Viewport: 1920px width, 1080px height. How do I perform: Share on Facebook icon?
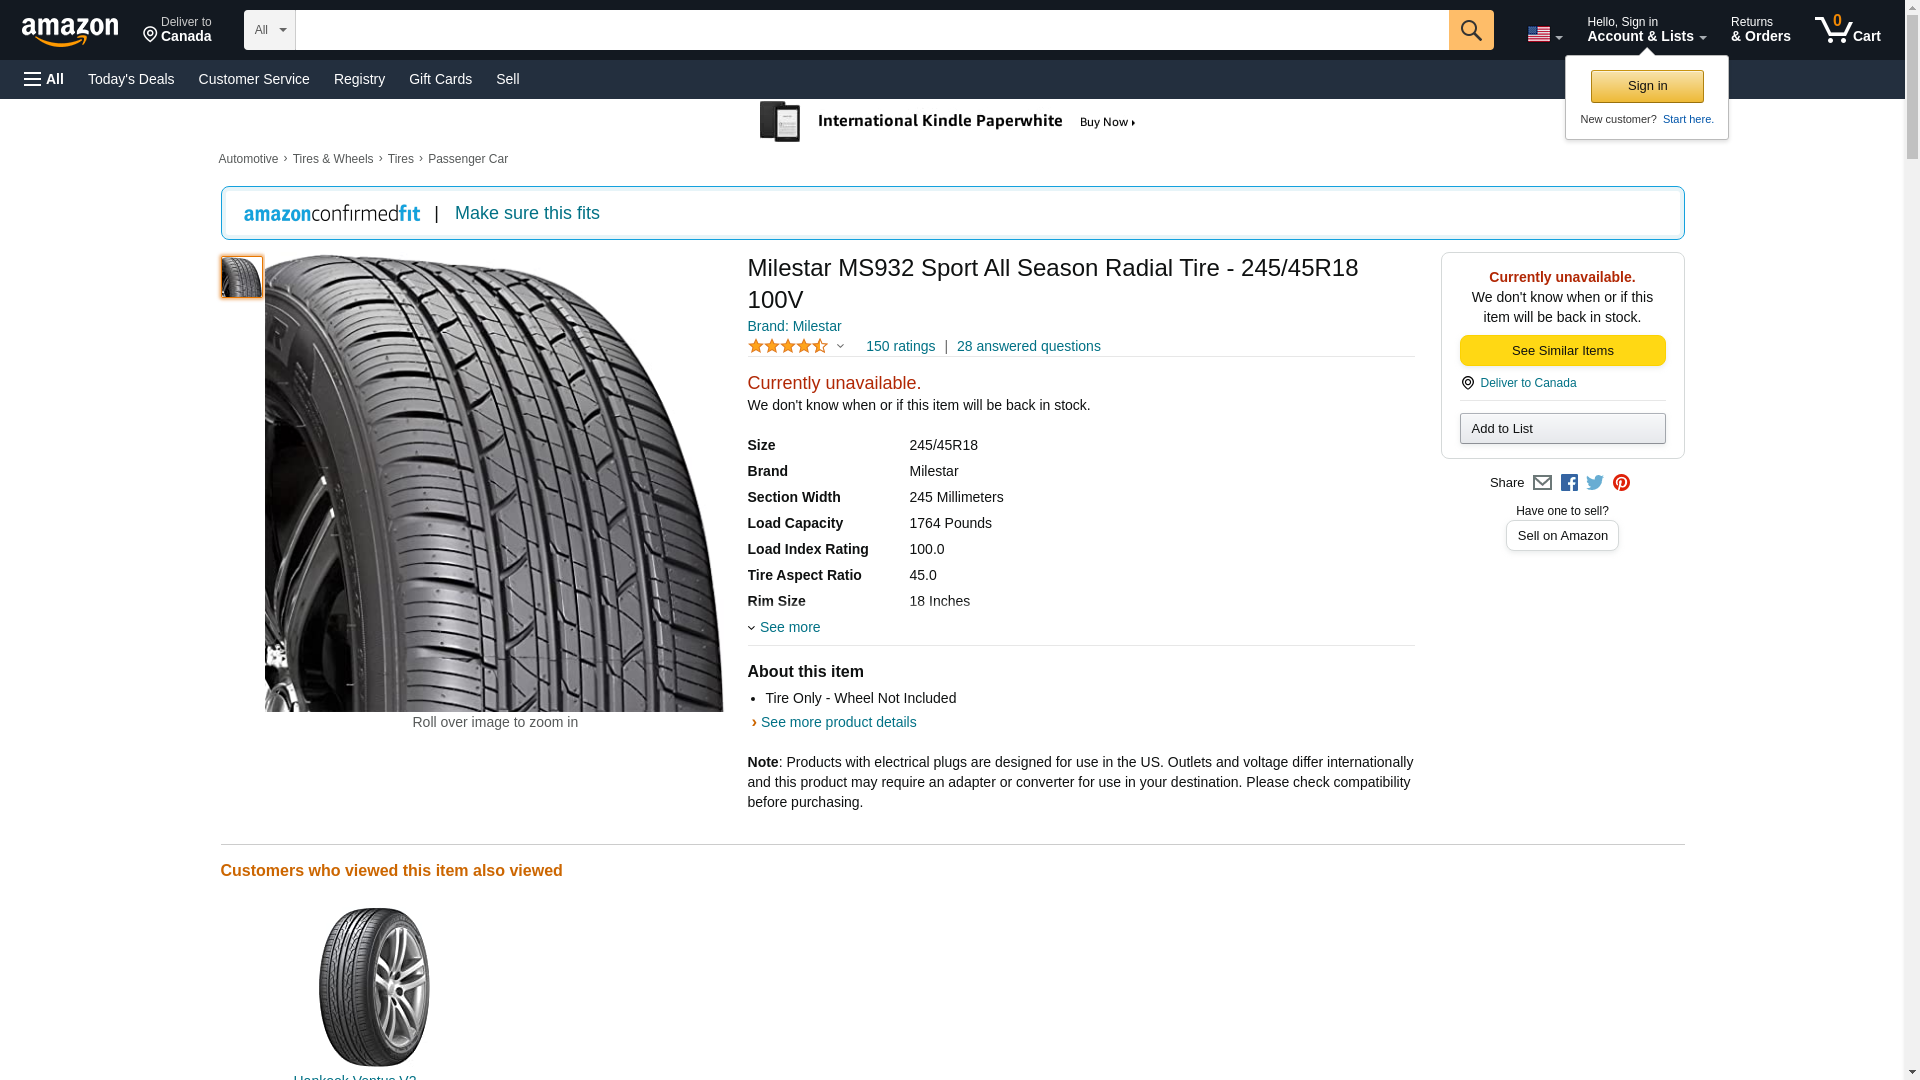(x=1569, y=483)
